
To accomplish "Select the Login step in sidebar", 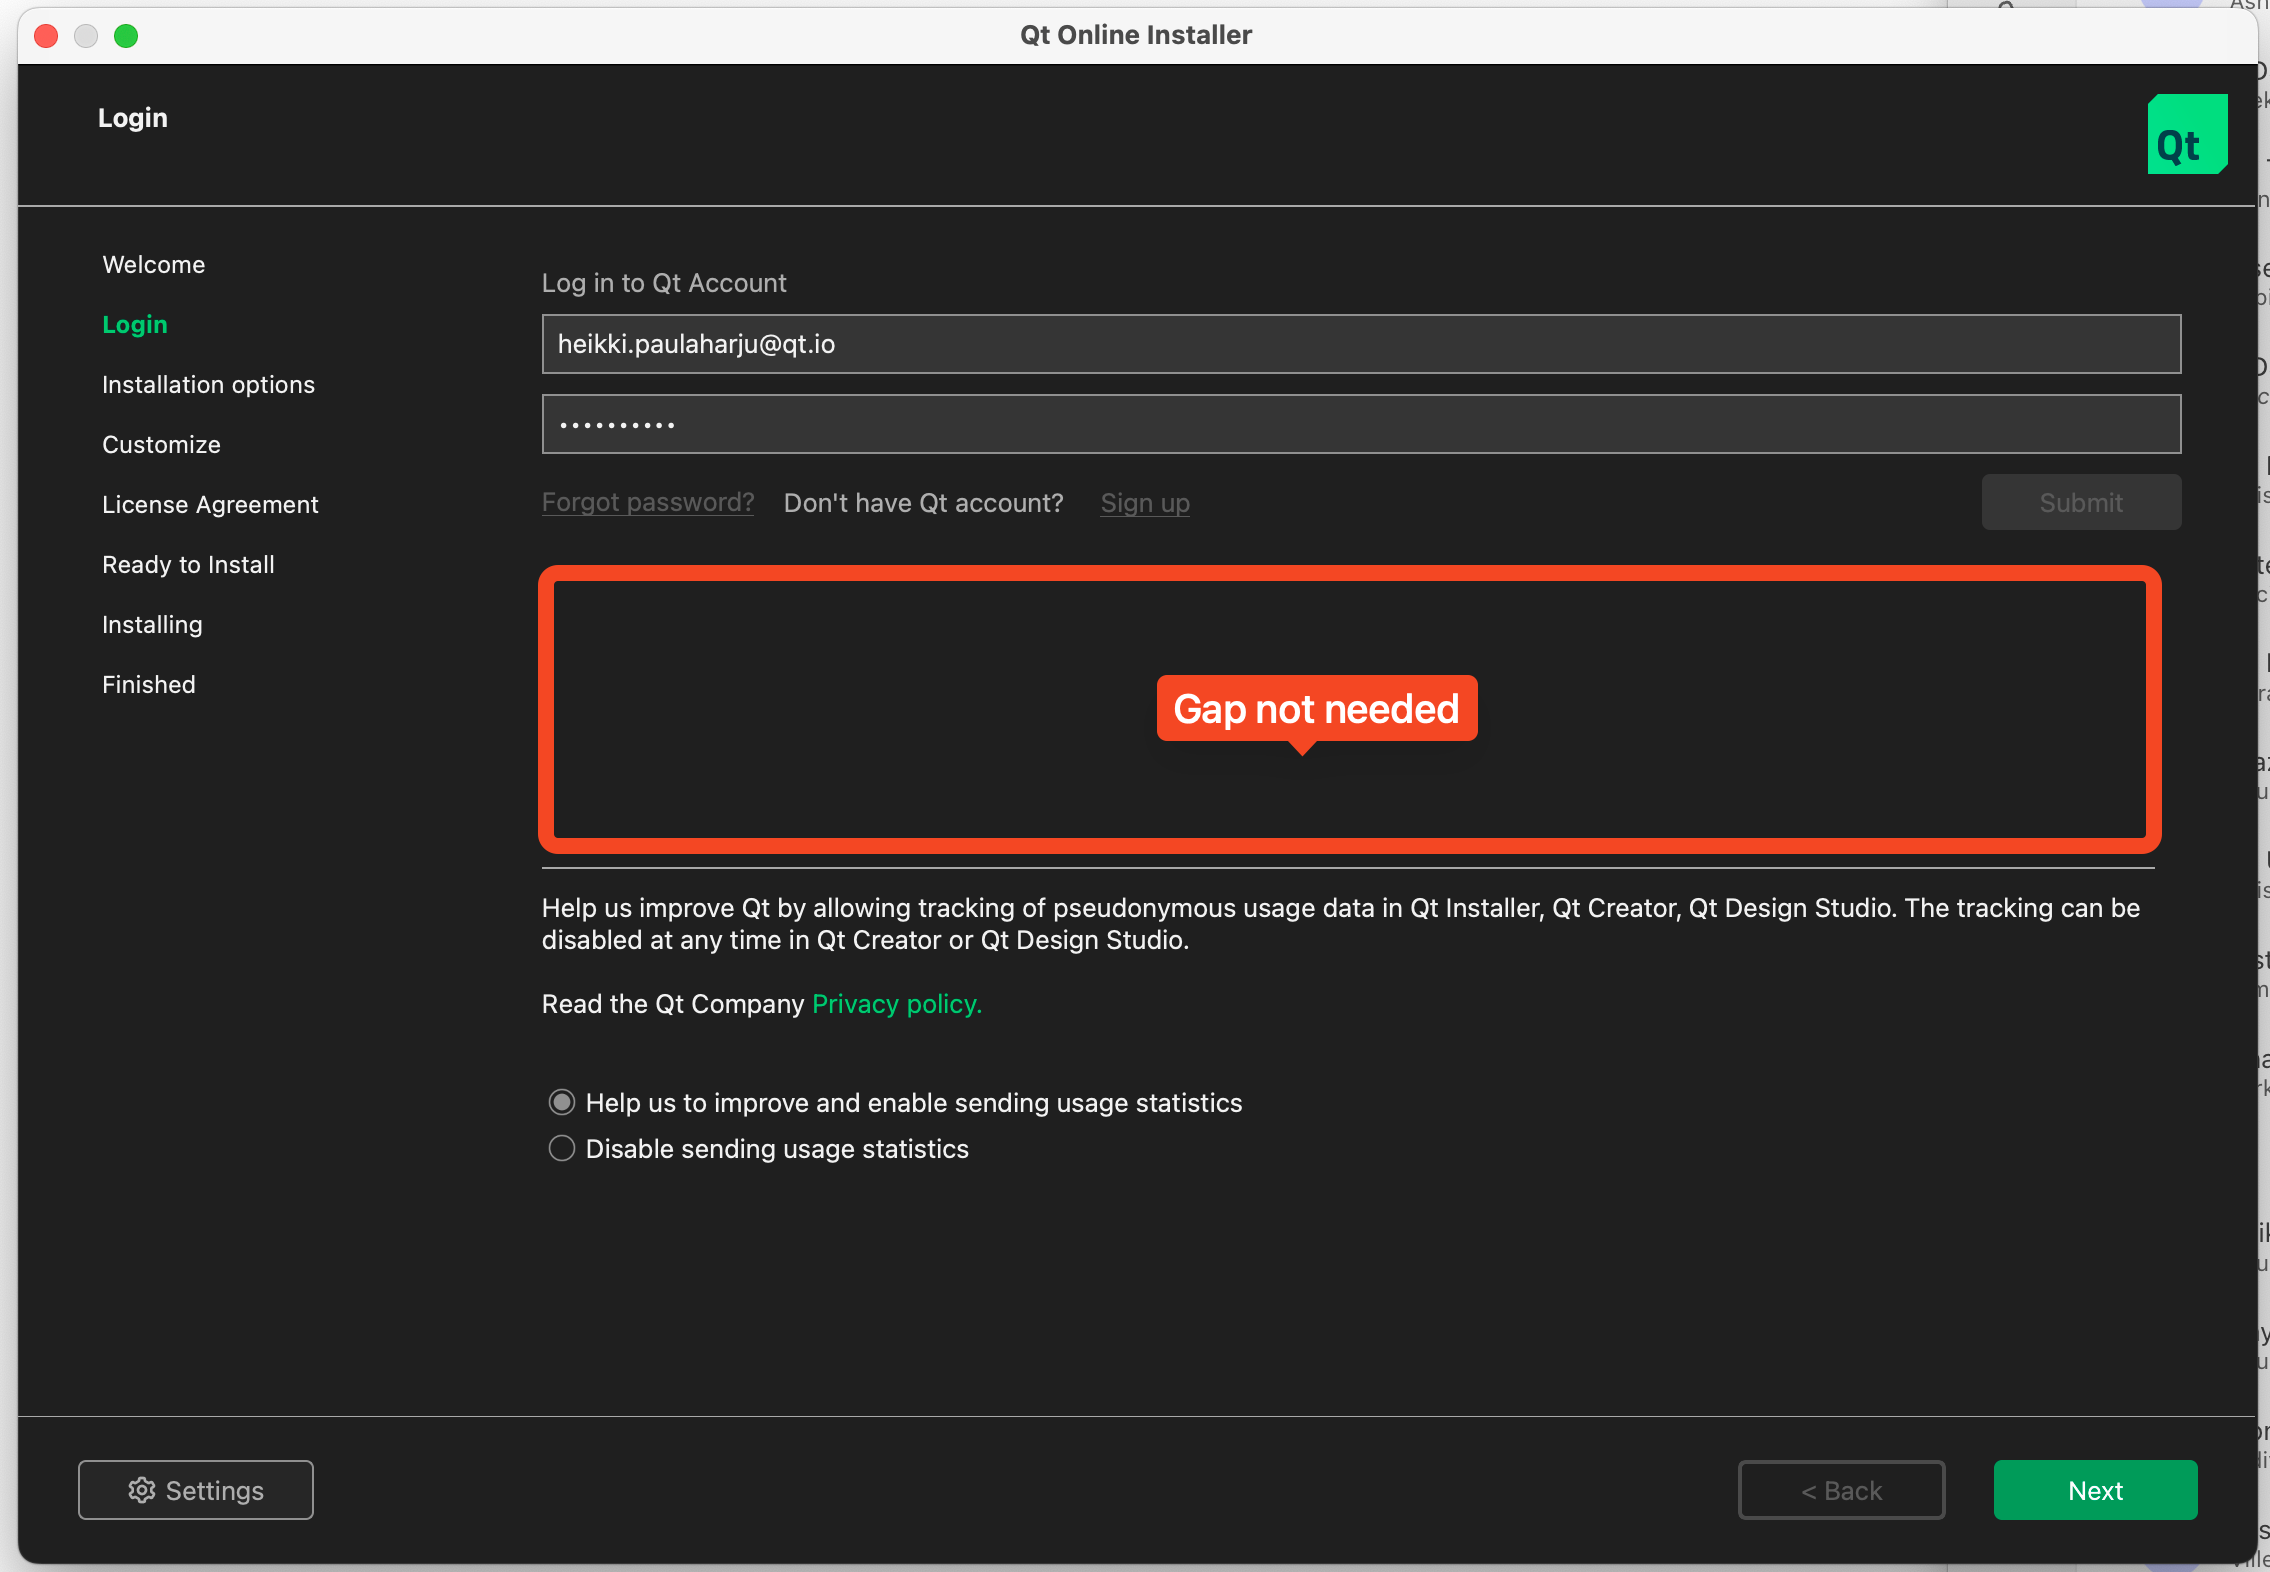I will click(135, 325).
